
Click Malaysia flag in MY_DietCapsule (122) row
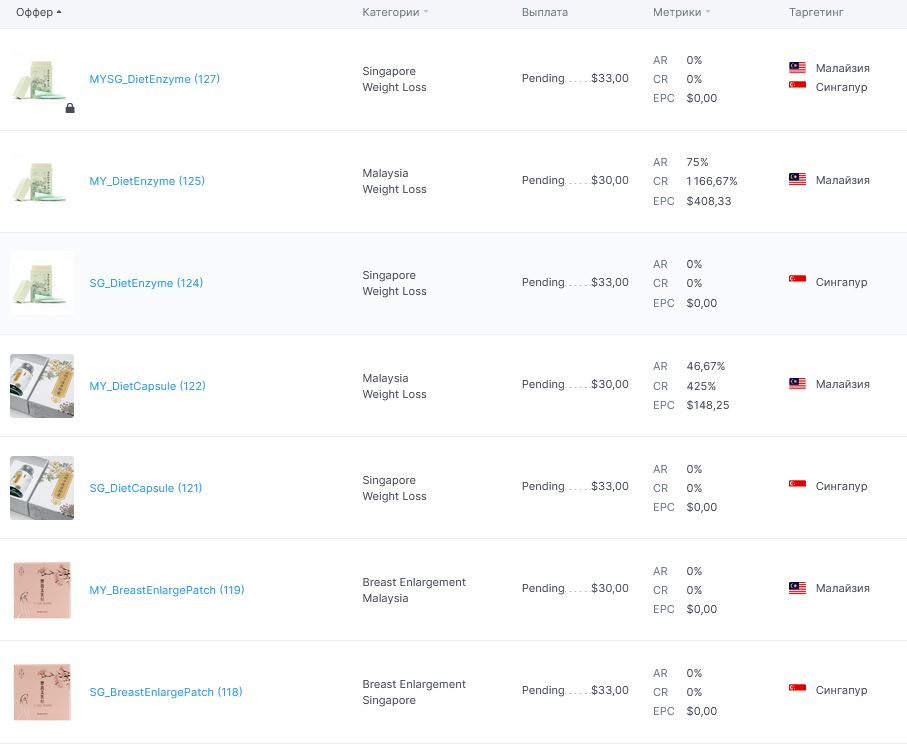click(797, 383)
